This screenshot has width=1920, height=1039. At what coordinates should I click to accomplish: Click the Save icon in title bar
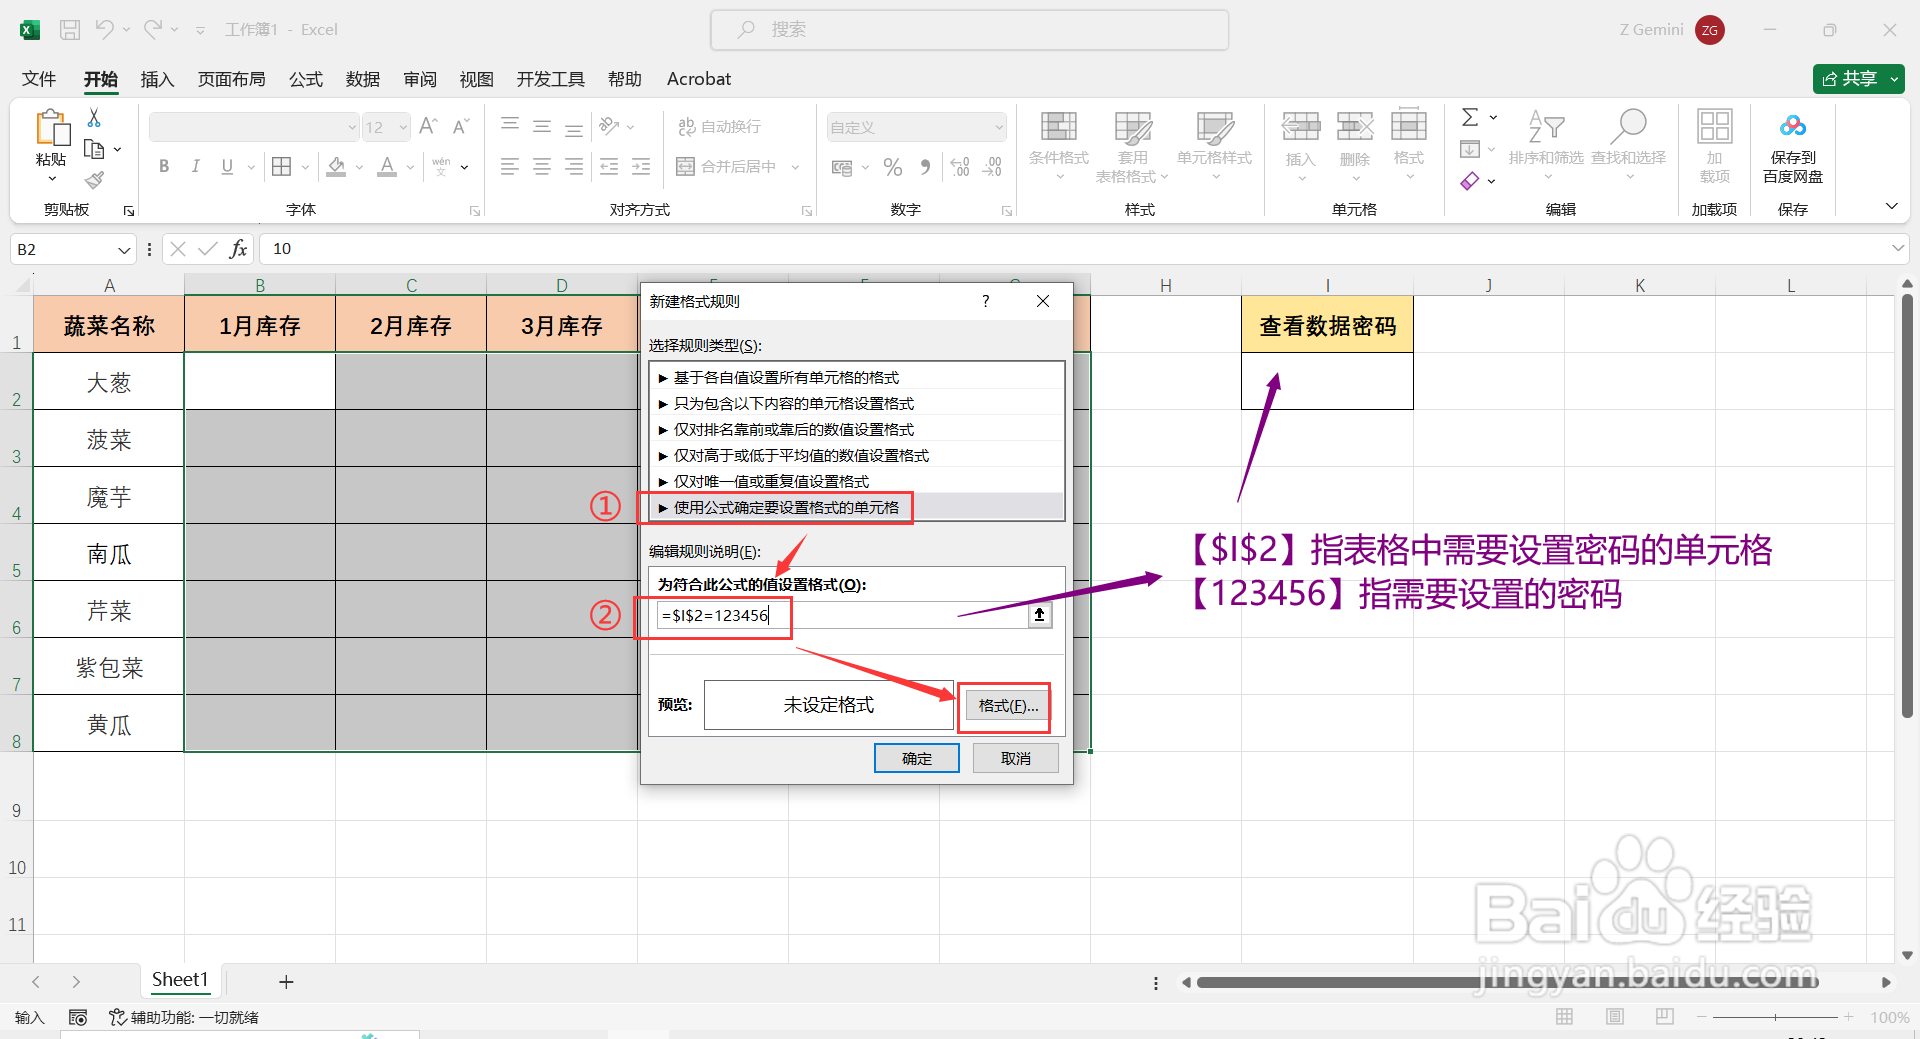tap(70, 29)
